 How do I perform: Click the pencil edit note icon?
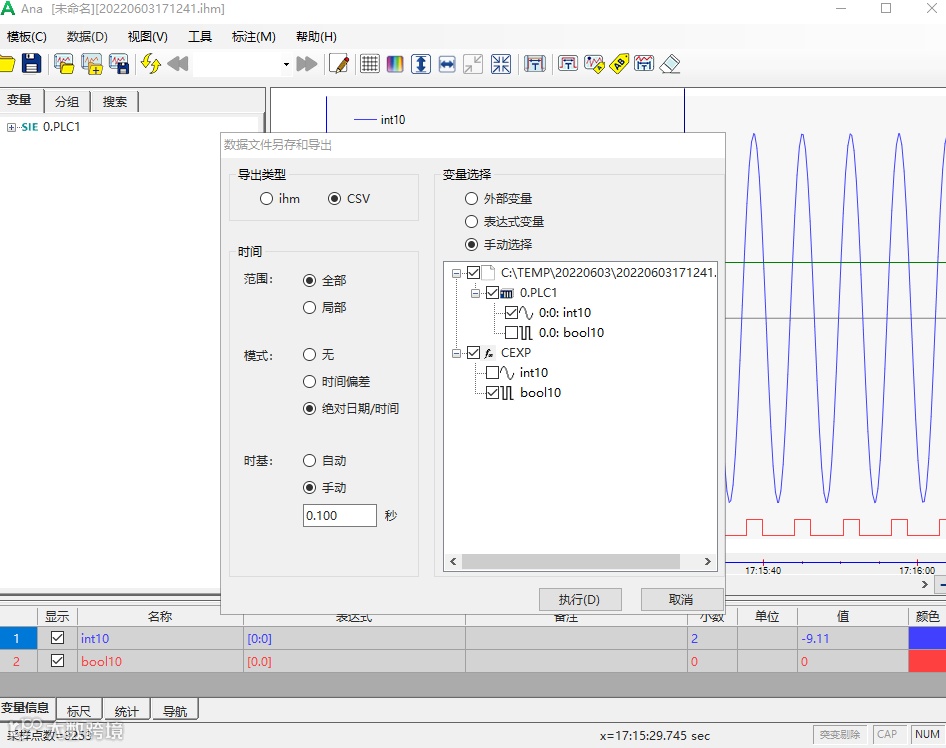pyautogui.click(x=339, y=63)
